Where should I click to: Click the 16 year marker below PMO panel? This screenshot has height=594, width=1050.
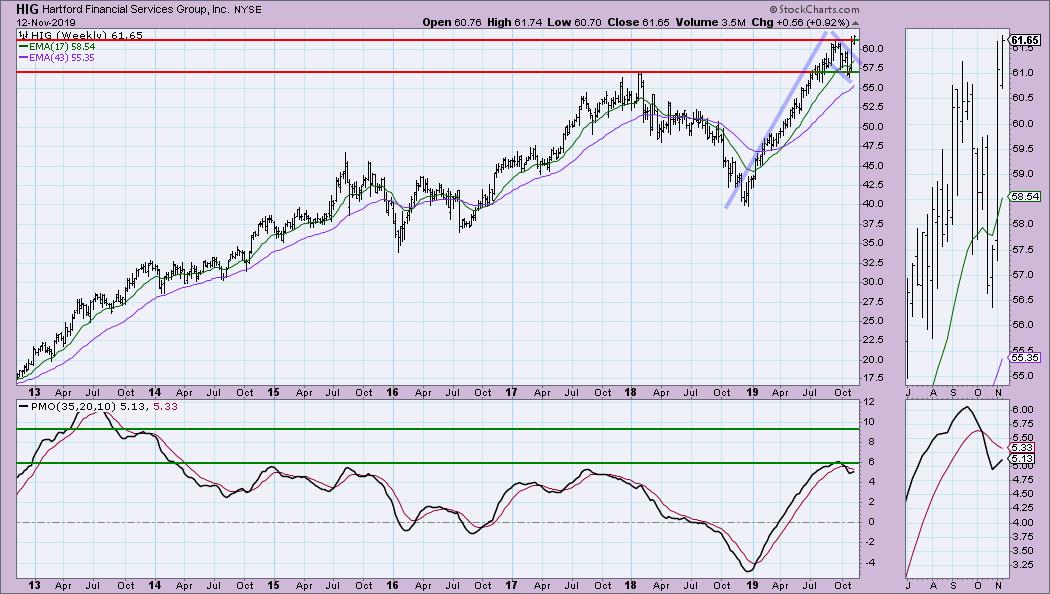392,584
